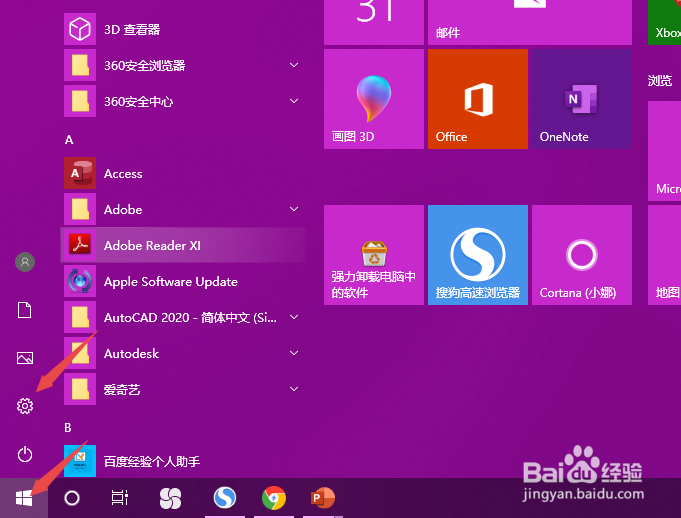This screenshot has width=681, height=518.
Task: Click the 百度经验个人助手 label
Action: point(152,461)
